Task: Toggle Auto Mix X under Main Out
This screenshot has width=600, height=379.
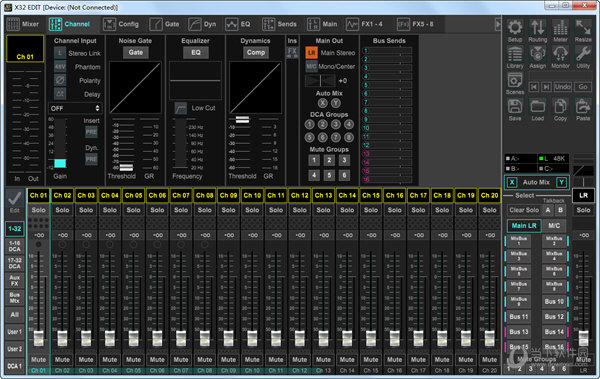Action: coord(323,103)
